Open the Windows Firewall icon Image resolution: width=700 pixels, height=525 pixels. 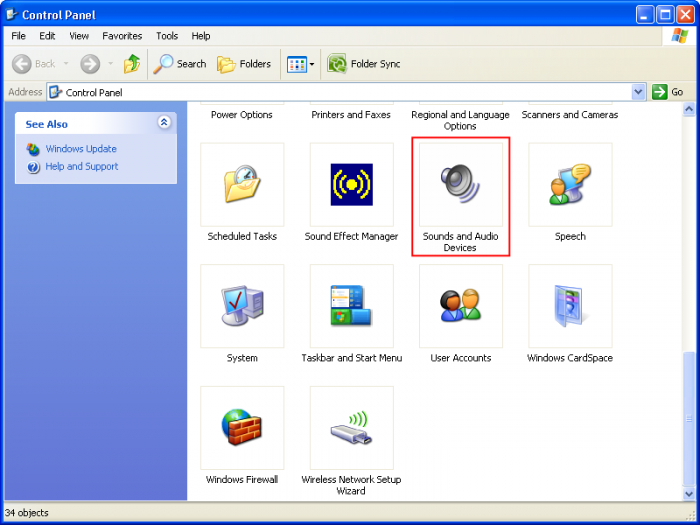(x=242, y=428)
